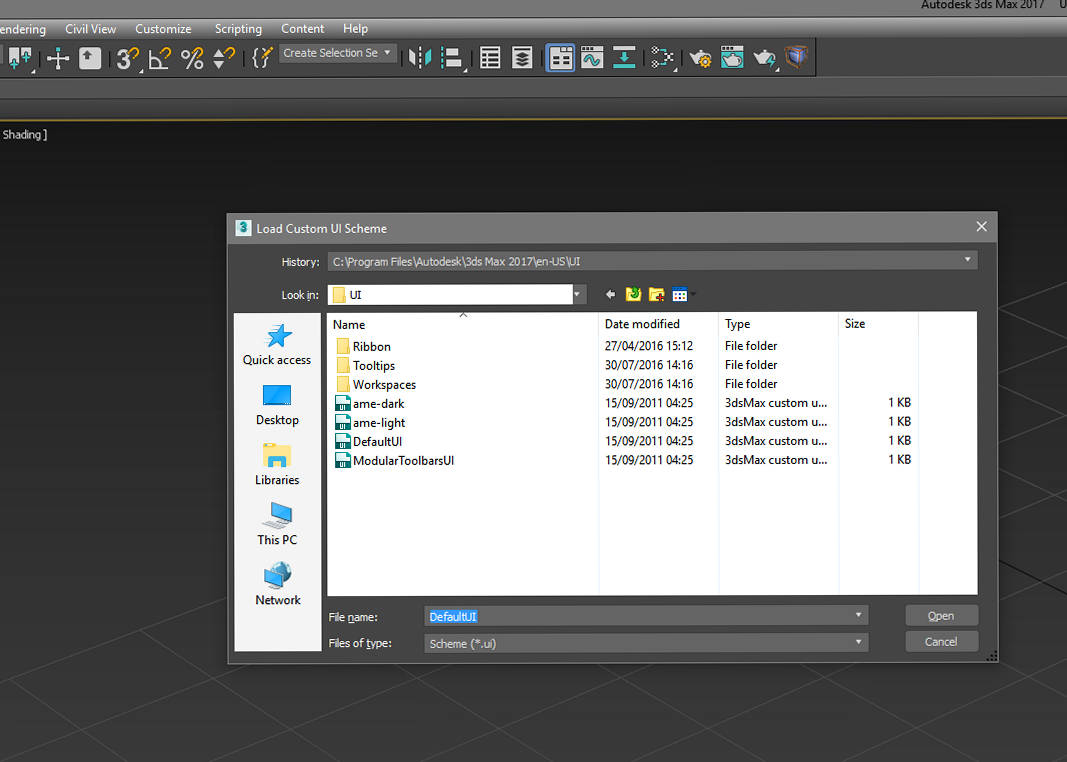Expand the Look in folder dropdown
The height and width of the screenshot is (762, 1067).
coord(577,295)
